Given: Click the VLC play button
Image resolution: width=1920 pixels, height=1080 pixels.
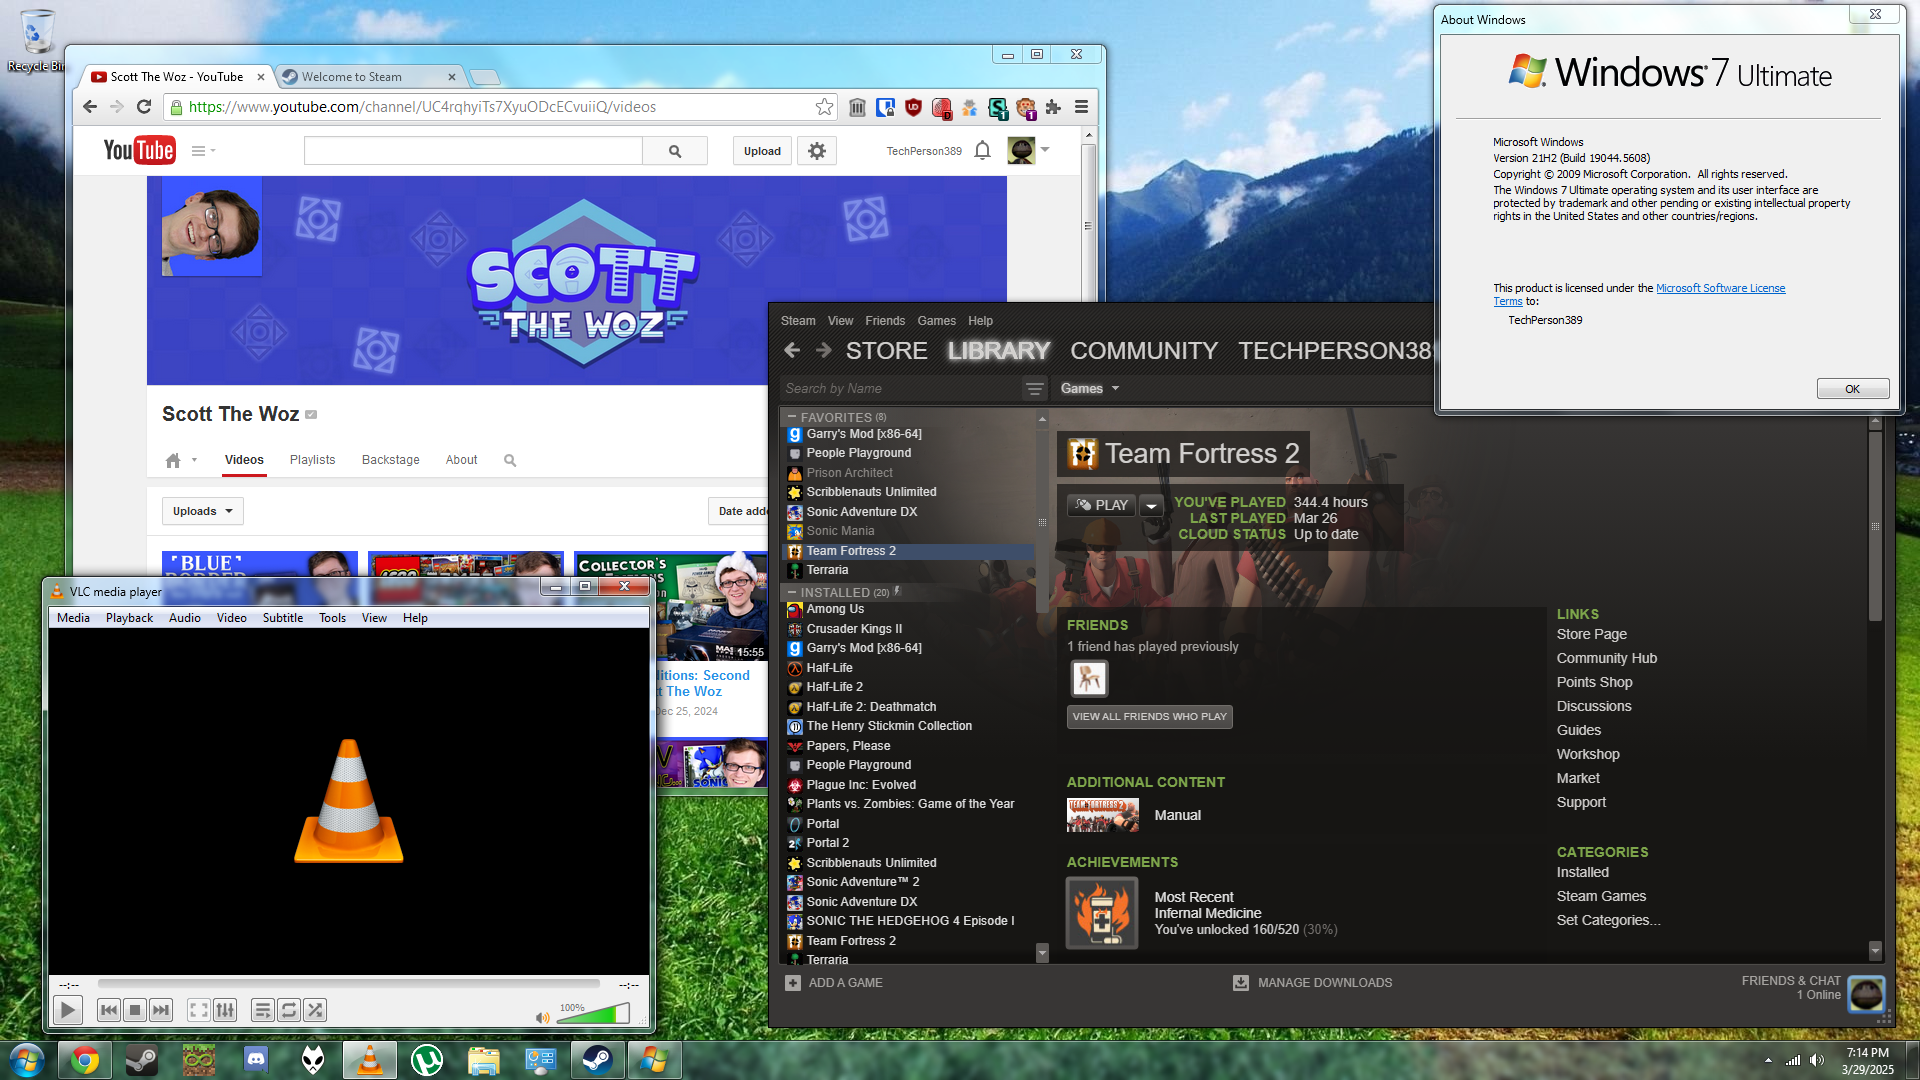Looking at the screenshot, I should [x=67, y=1010].
